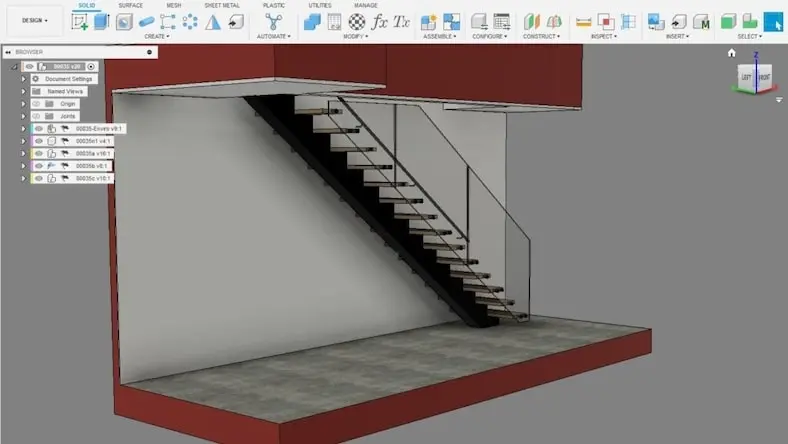Click the Create Sketch tool icon
Viewport: 788px width, 444px height.
pos(79,22)
